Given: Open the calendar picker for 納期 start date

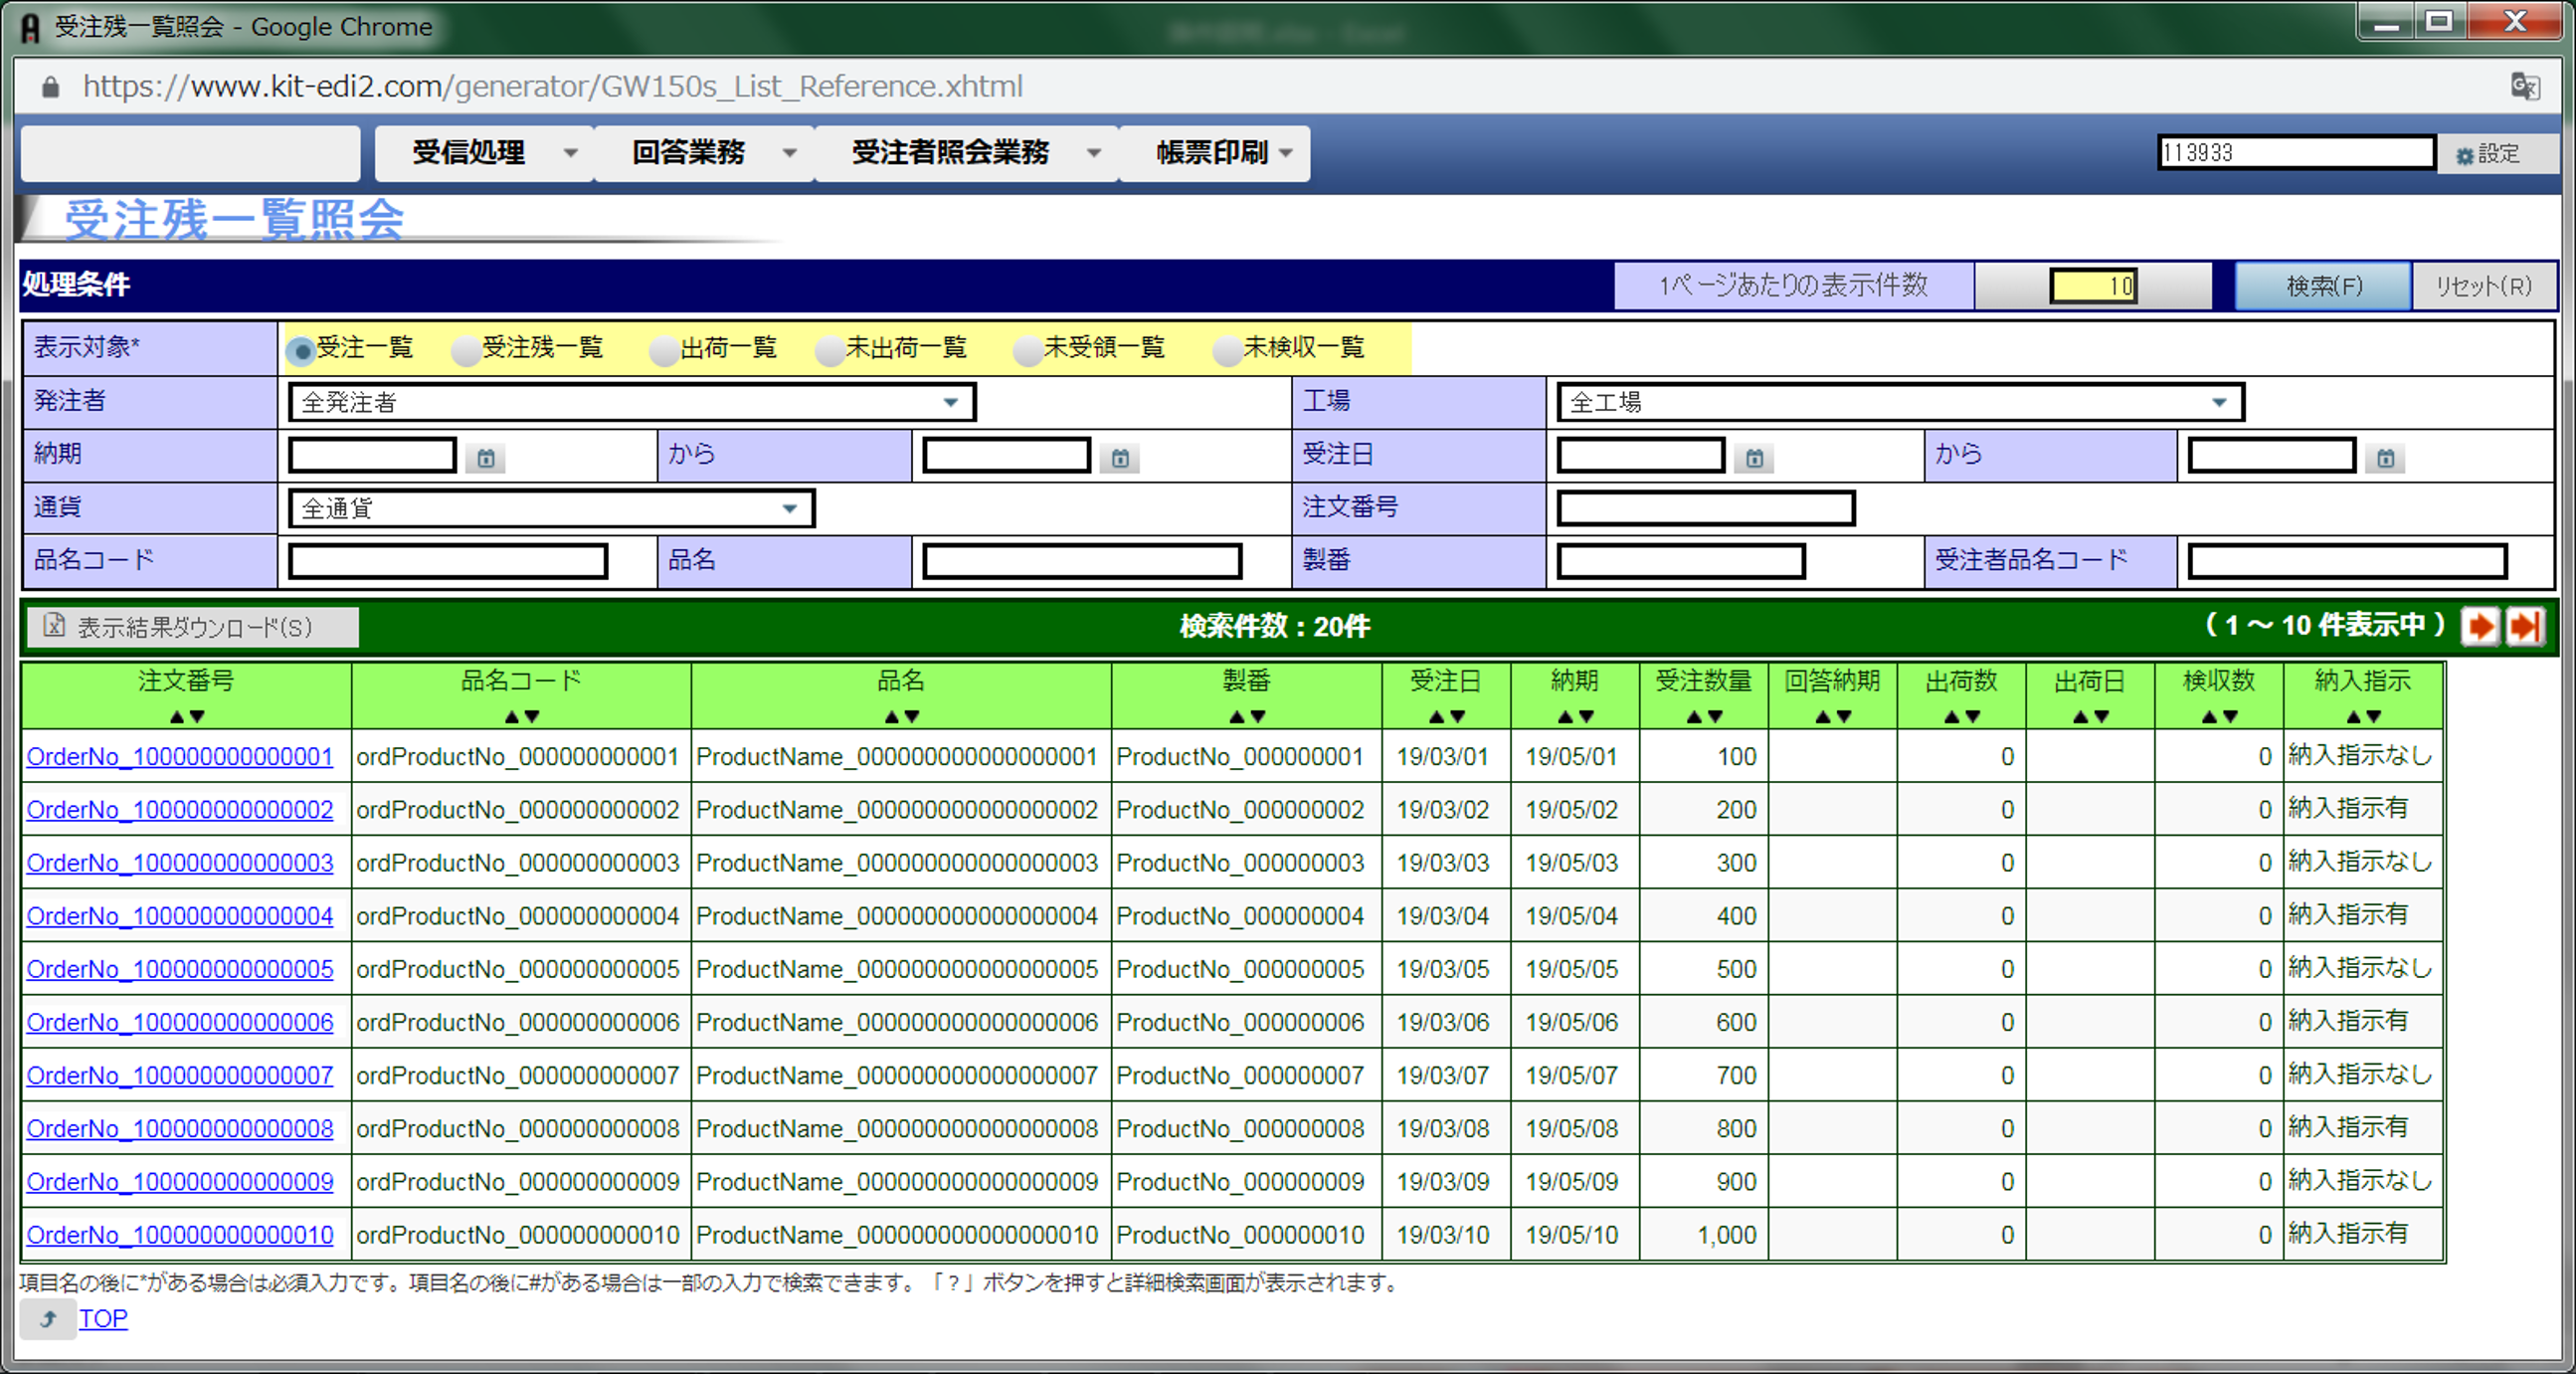Looking at the screenshot, I should [x=486, y=457].
